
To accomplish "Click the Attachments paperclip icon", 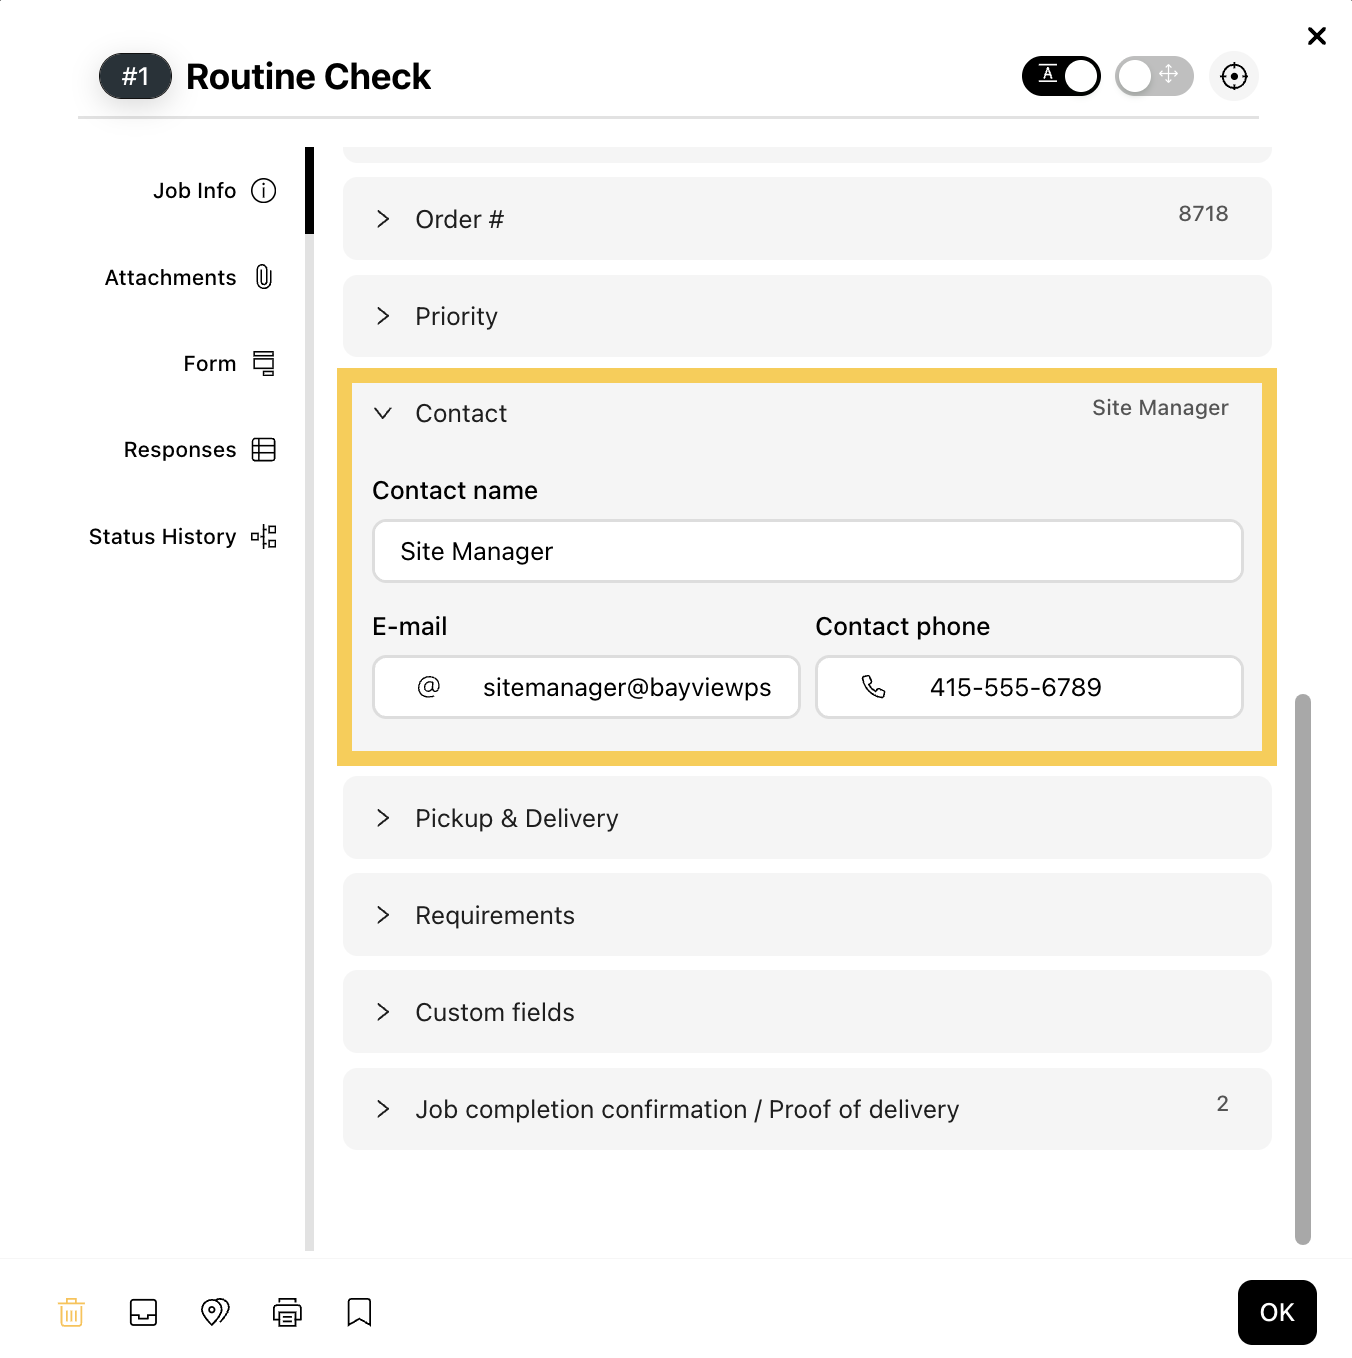I will coord(264,277).
